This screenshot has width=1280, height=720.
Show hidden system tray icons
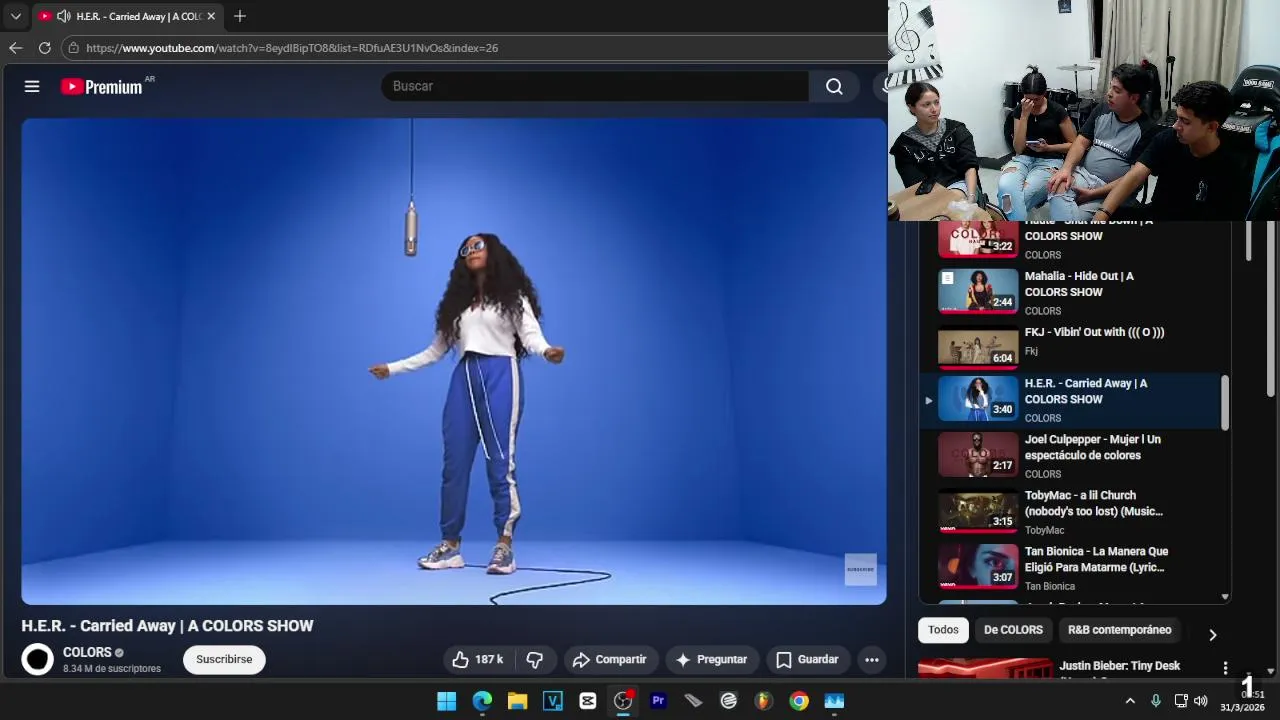1130,701
